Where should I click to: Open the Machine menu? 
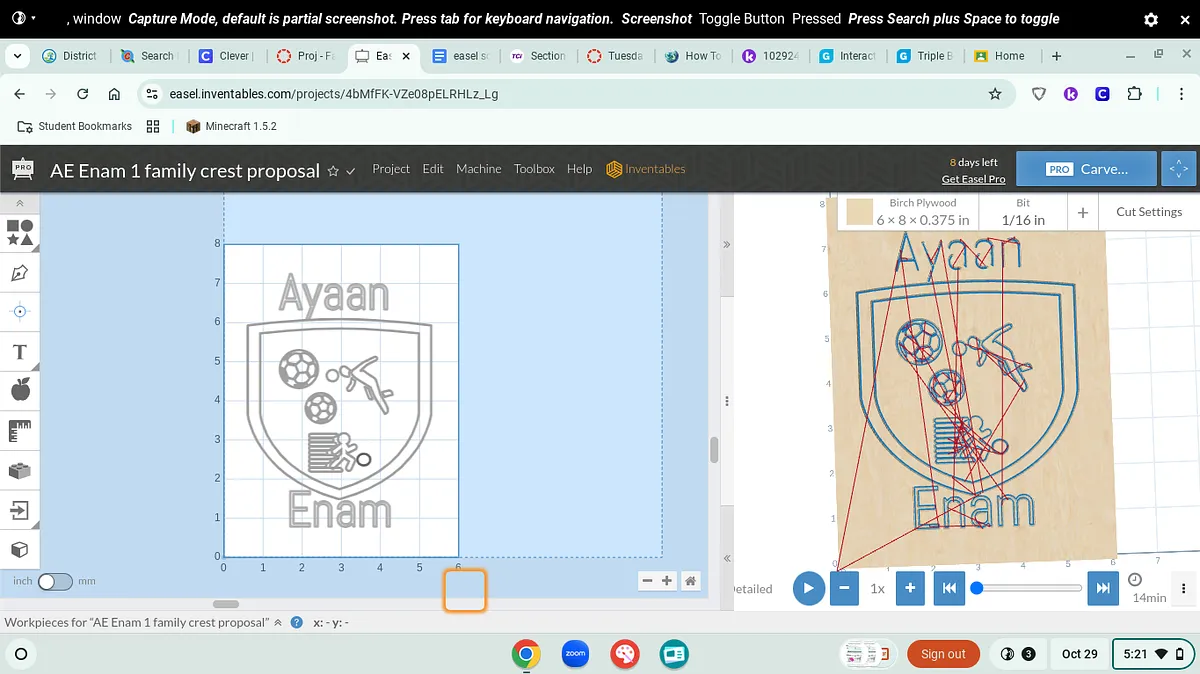[x=478, y=169]
